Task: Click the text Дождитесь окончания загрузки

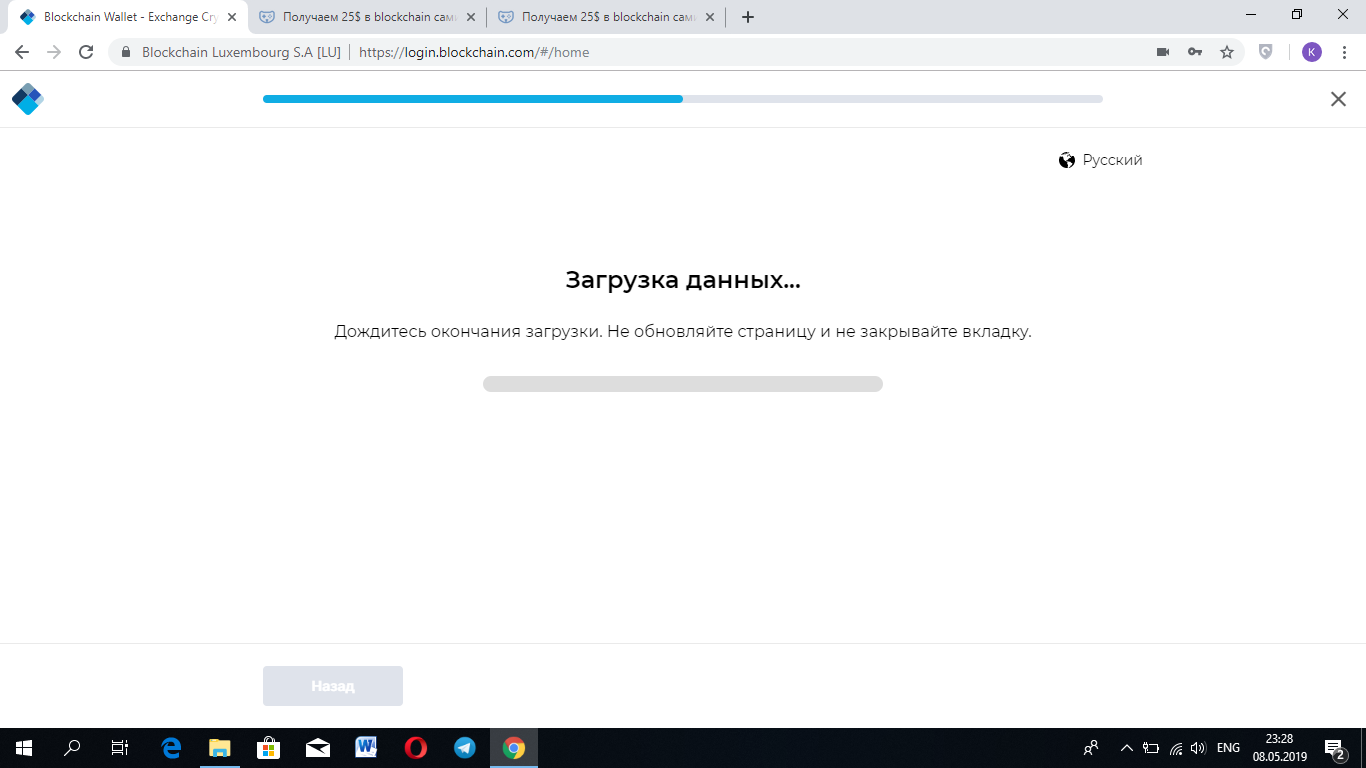Action: pos(469,331)
